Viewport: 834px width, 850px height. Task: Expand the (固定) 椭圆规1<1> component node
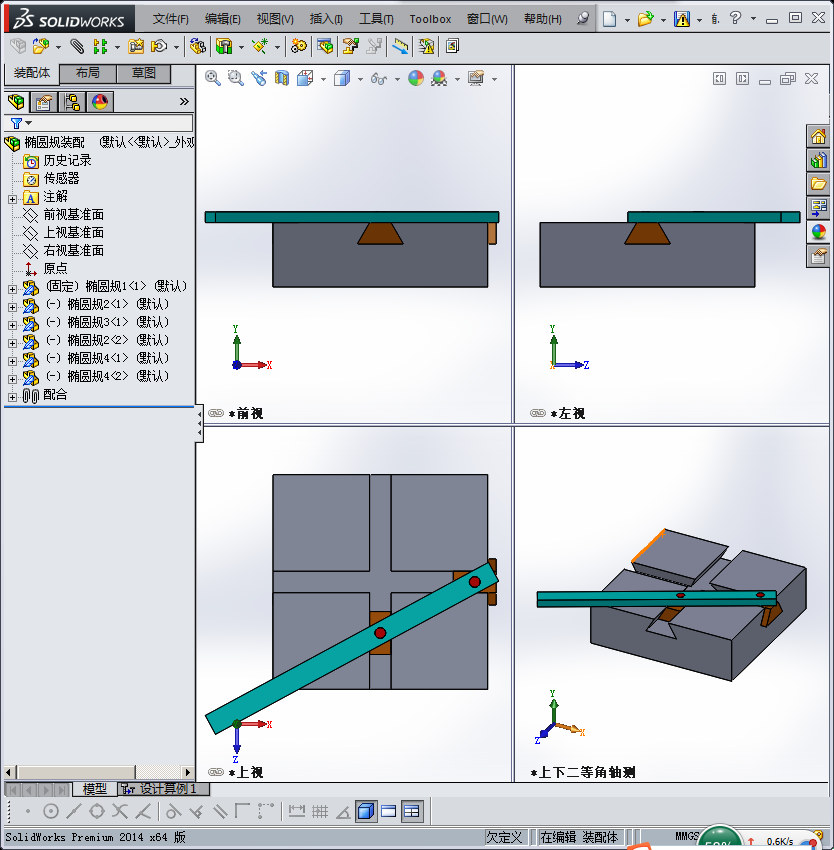click(x=12, y=289)
